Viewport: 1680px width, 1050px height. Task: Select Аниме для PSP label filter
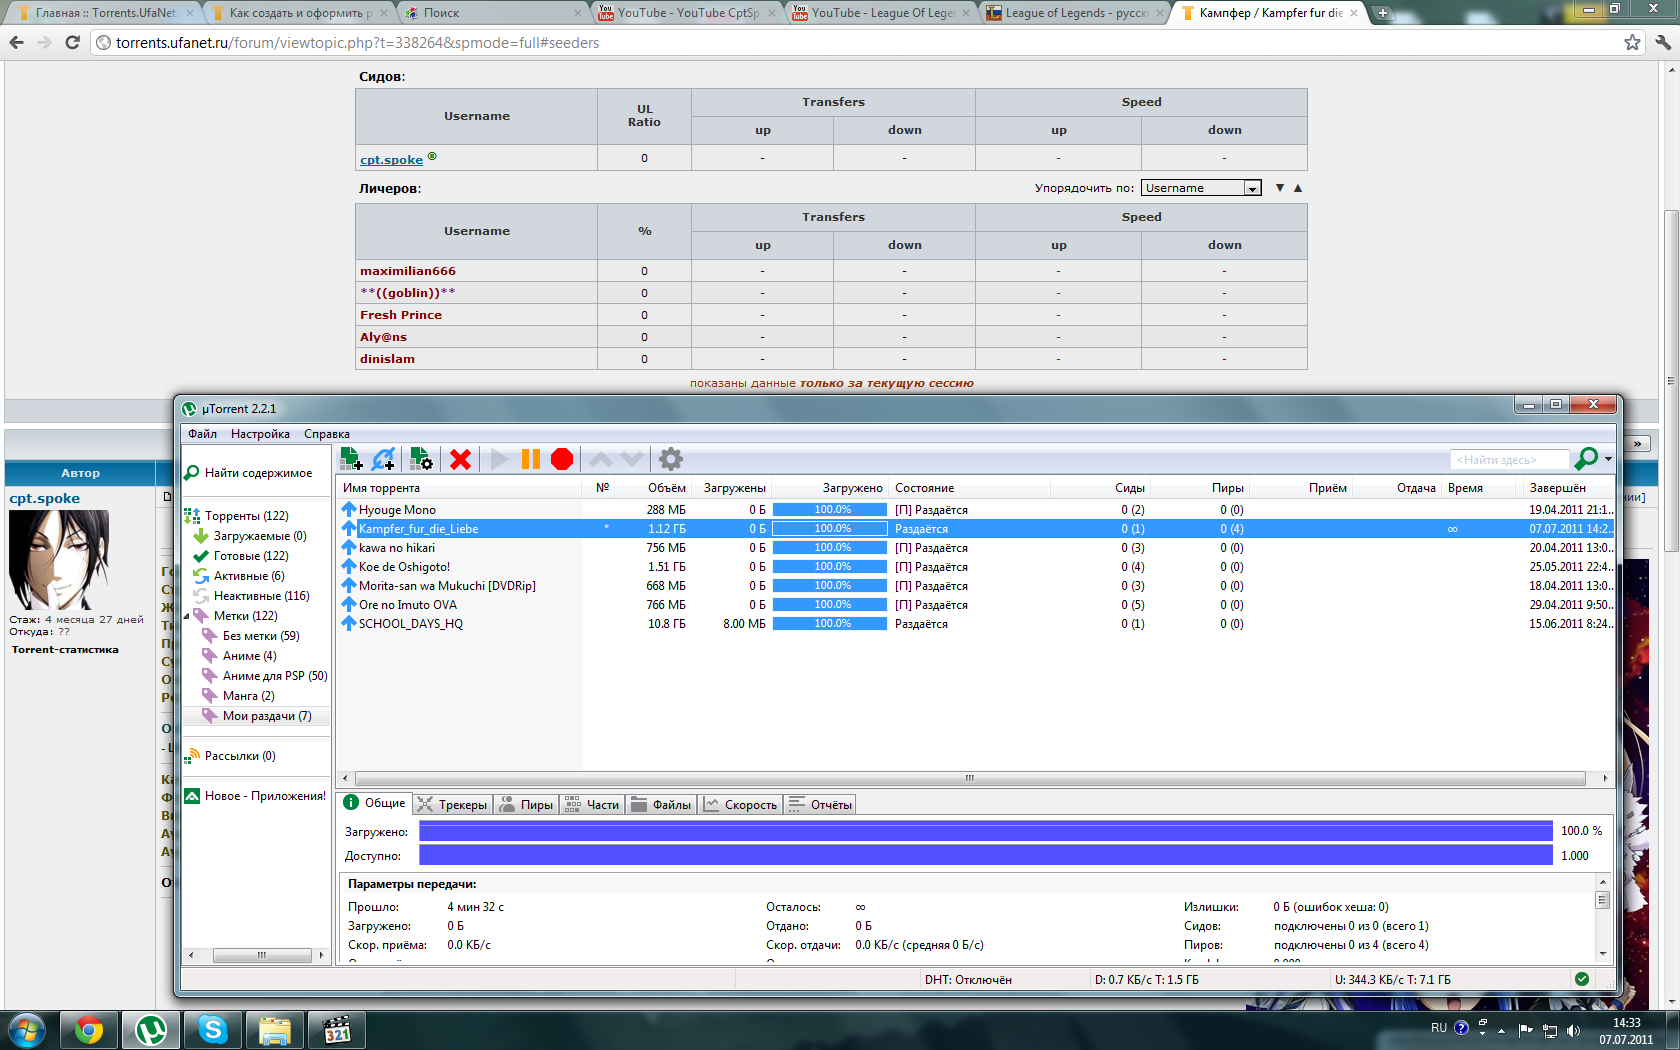tap(274, 676)
